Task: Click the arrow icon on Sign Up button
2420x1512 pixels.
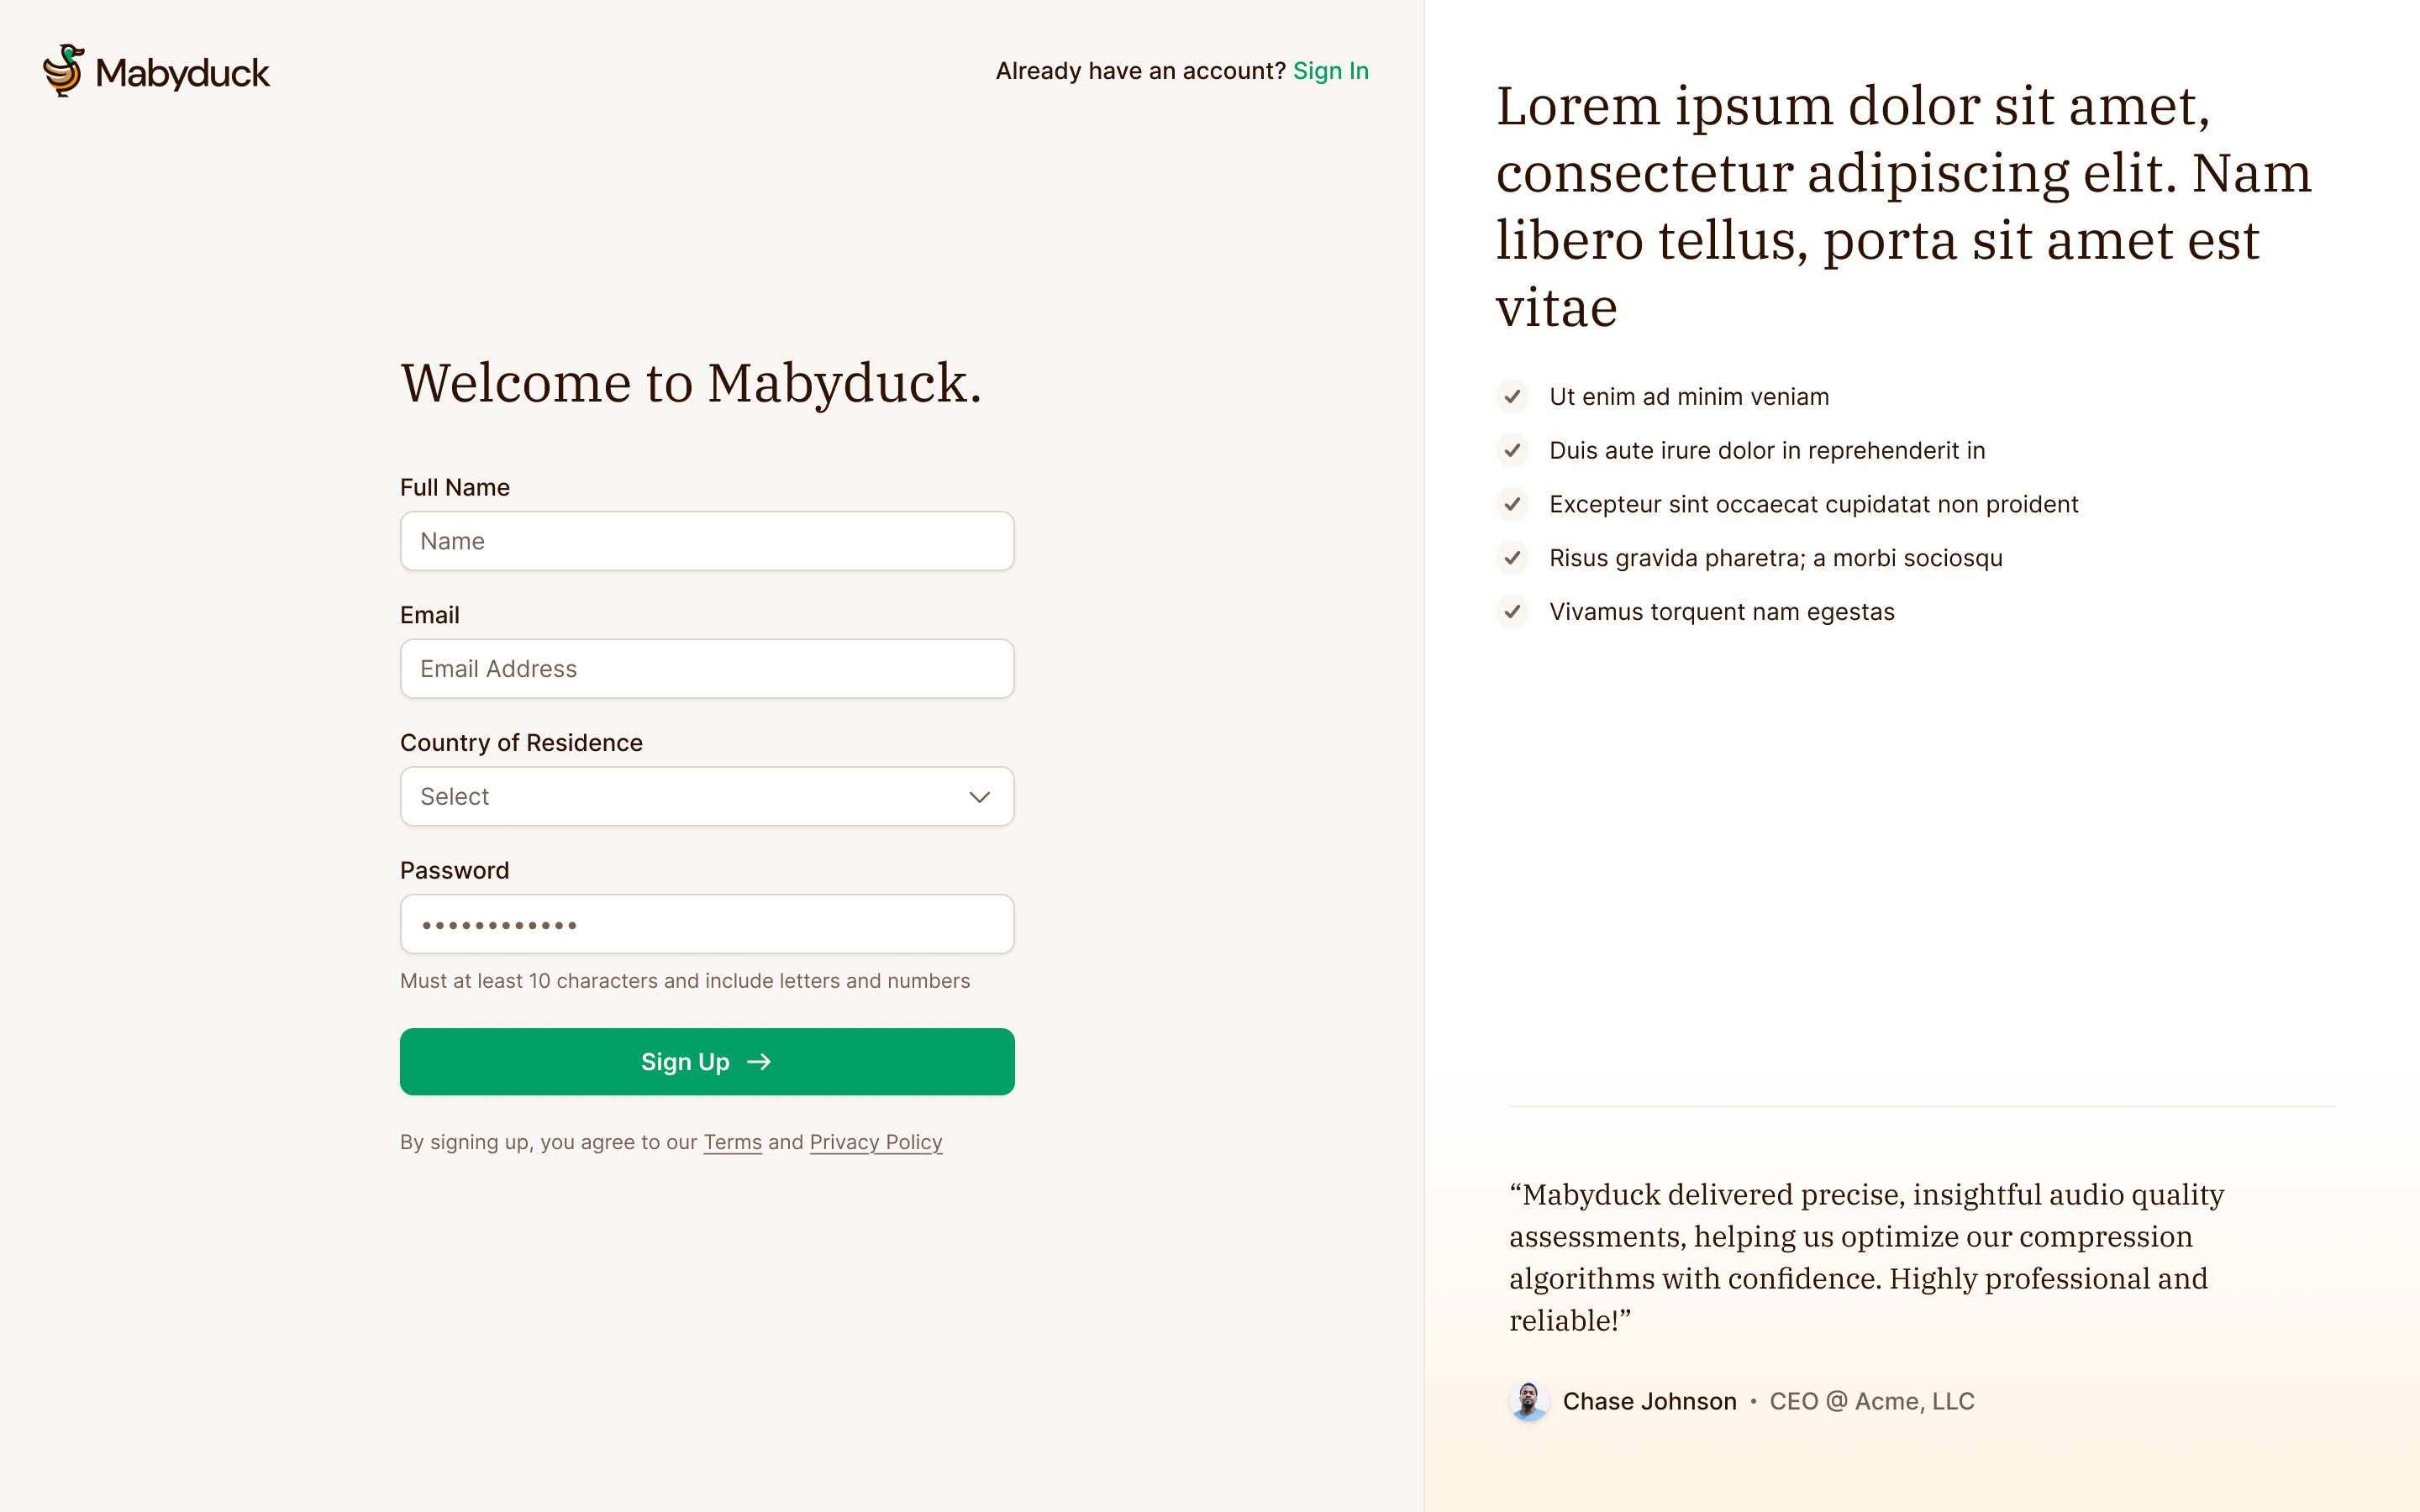Action: pos(759,1062)
